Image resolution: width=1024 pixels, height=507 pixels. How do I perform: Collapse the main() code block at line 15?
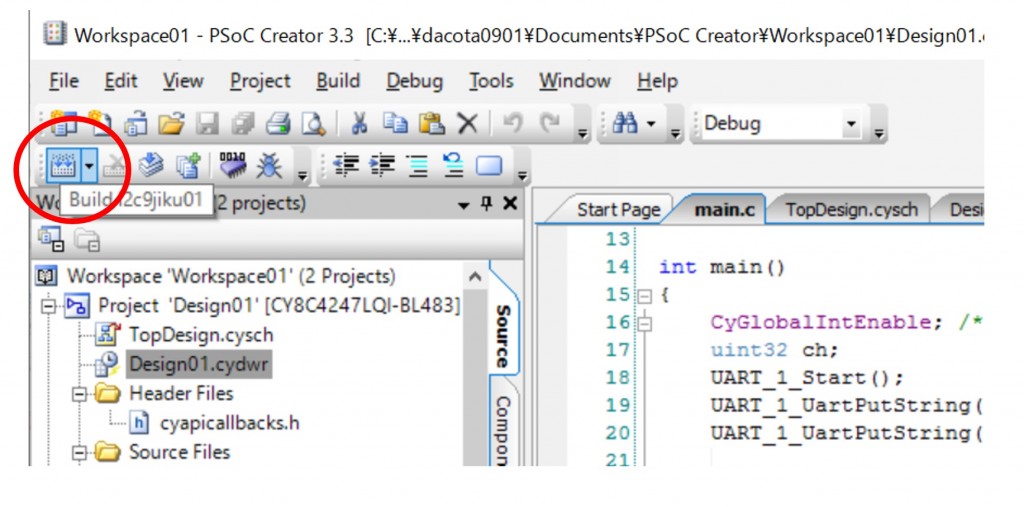tap(645, 296)
